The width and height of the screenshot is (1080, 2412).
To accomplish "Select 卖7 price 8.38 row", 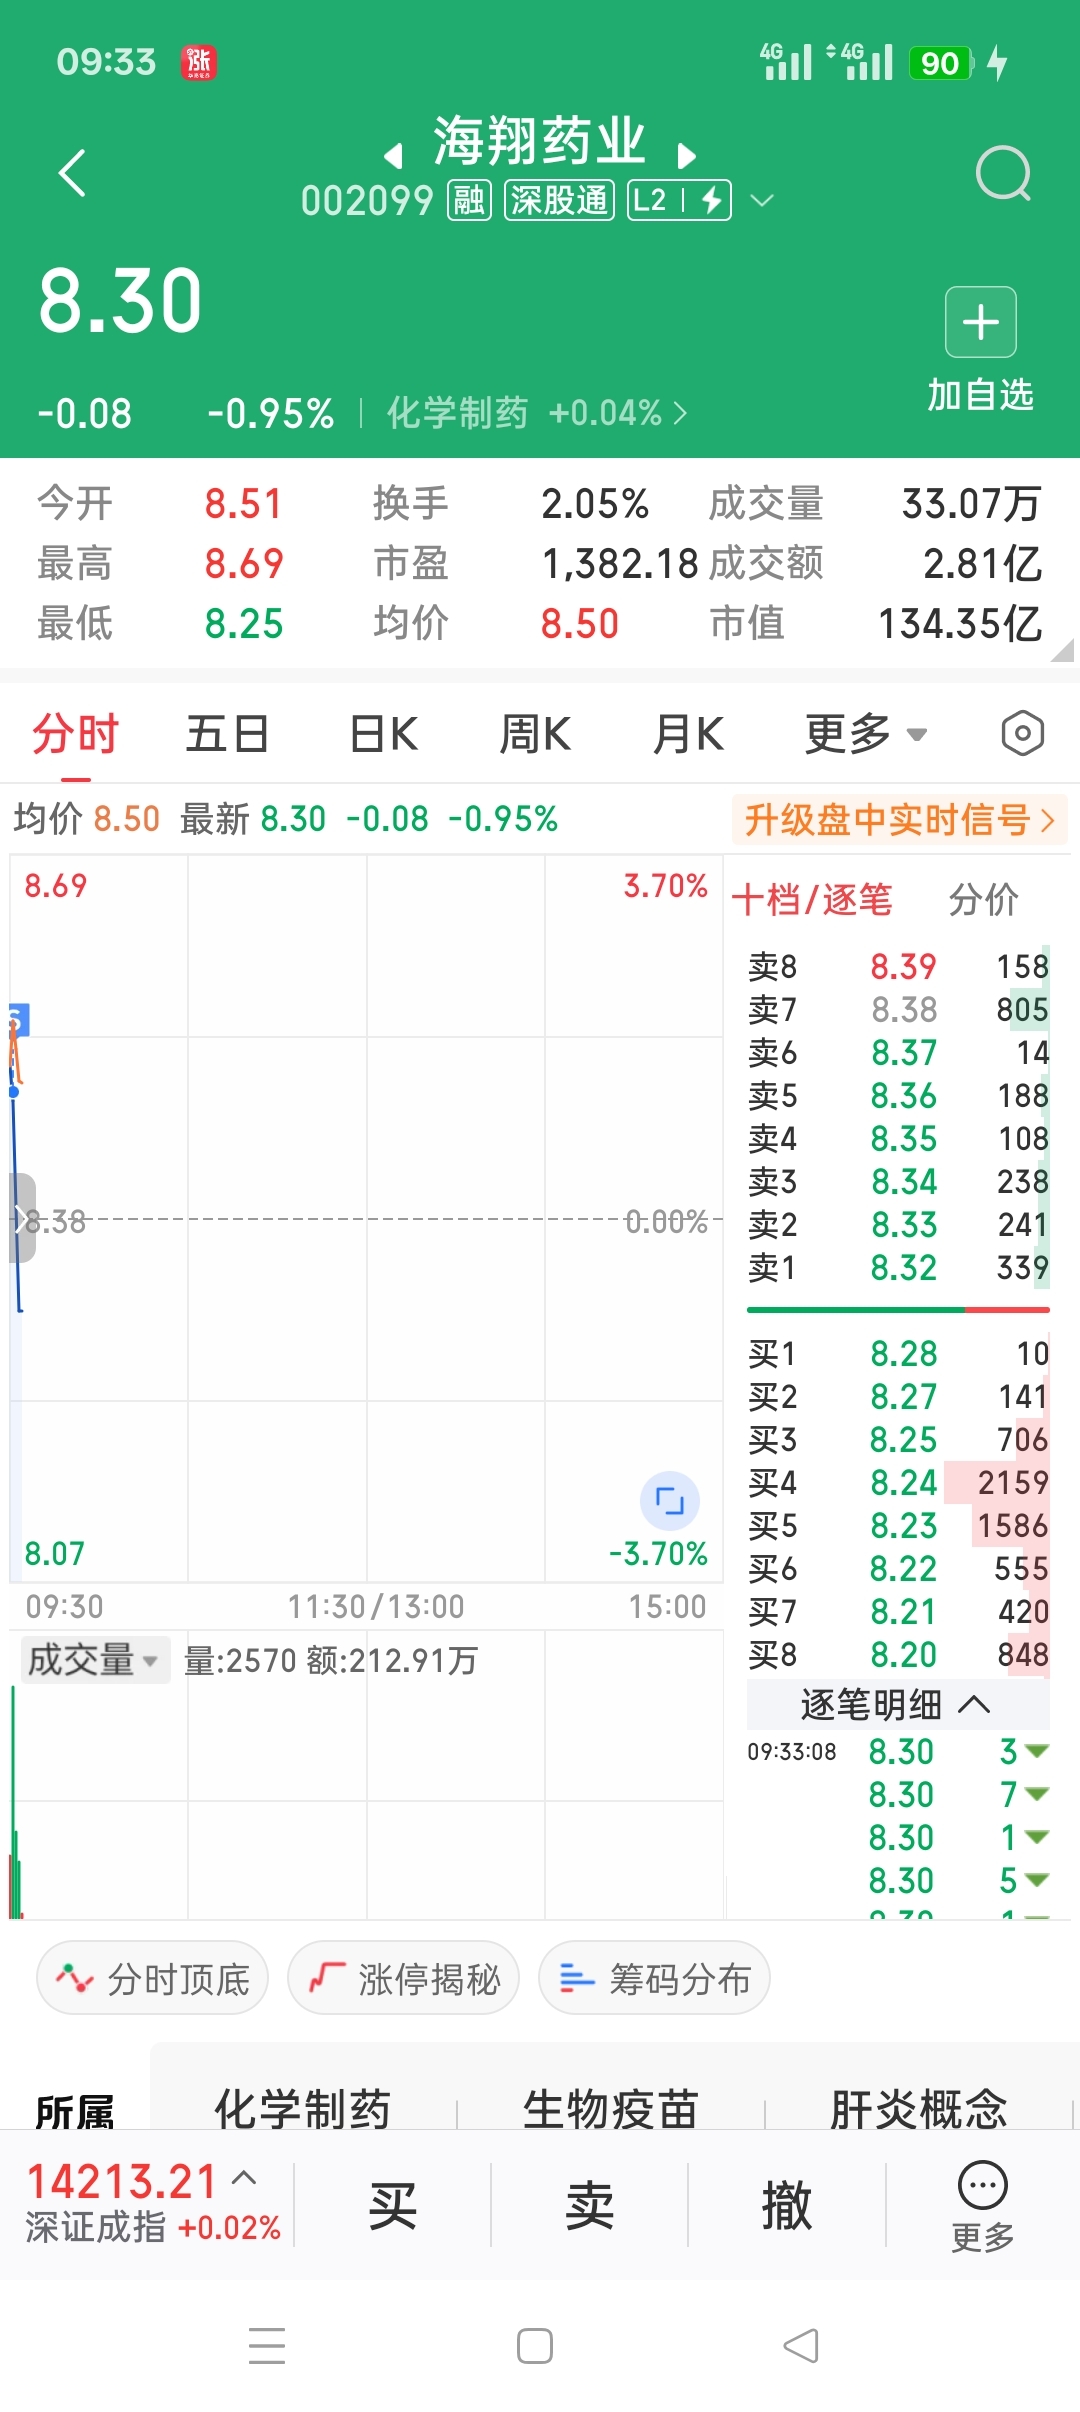I will pyautogui.click(x=898, y=1009).
